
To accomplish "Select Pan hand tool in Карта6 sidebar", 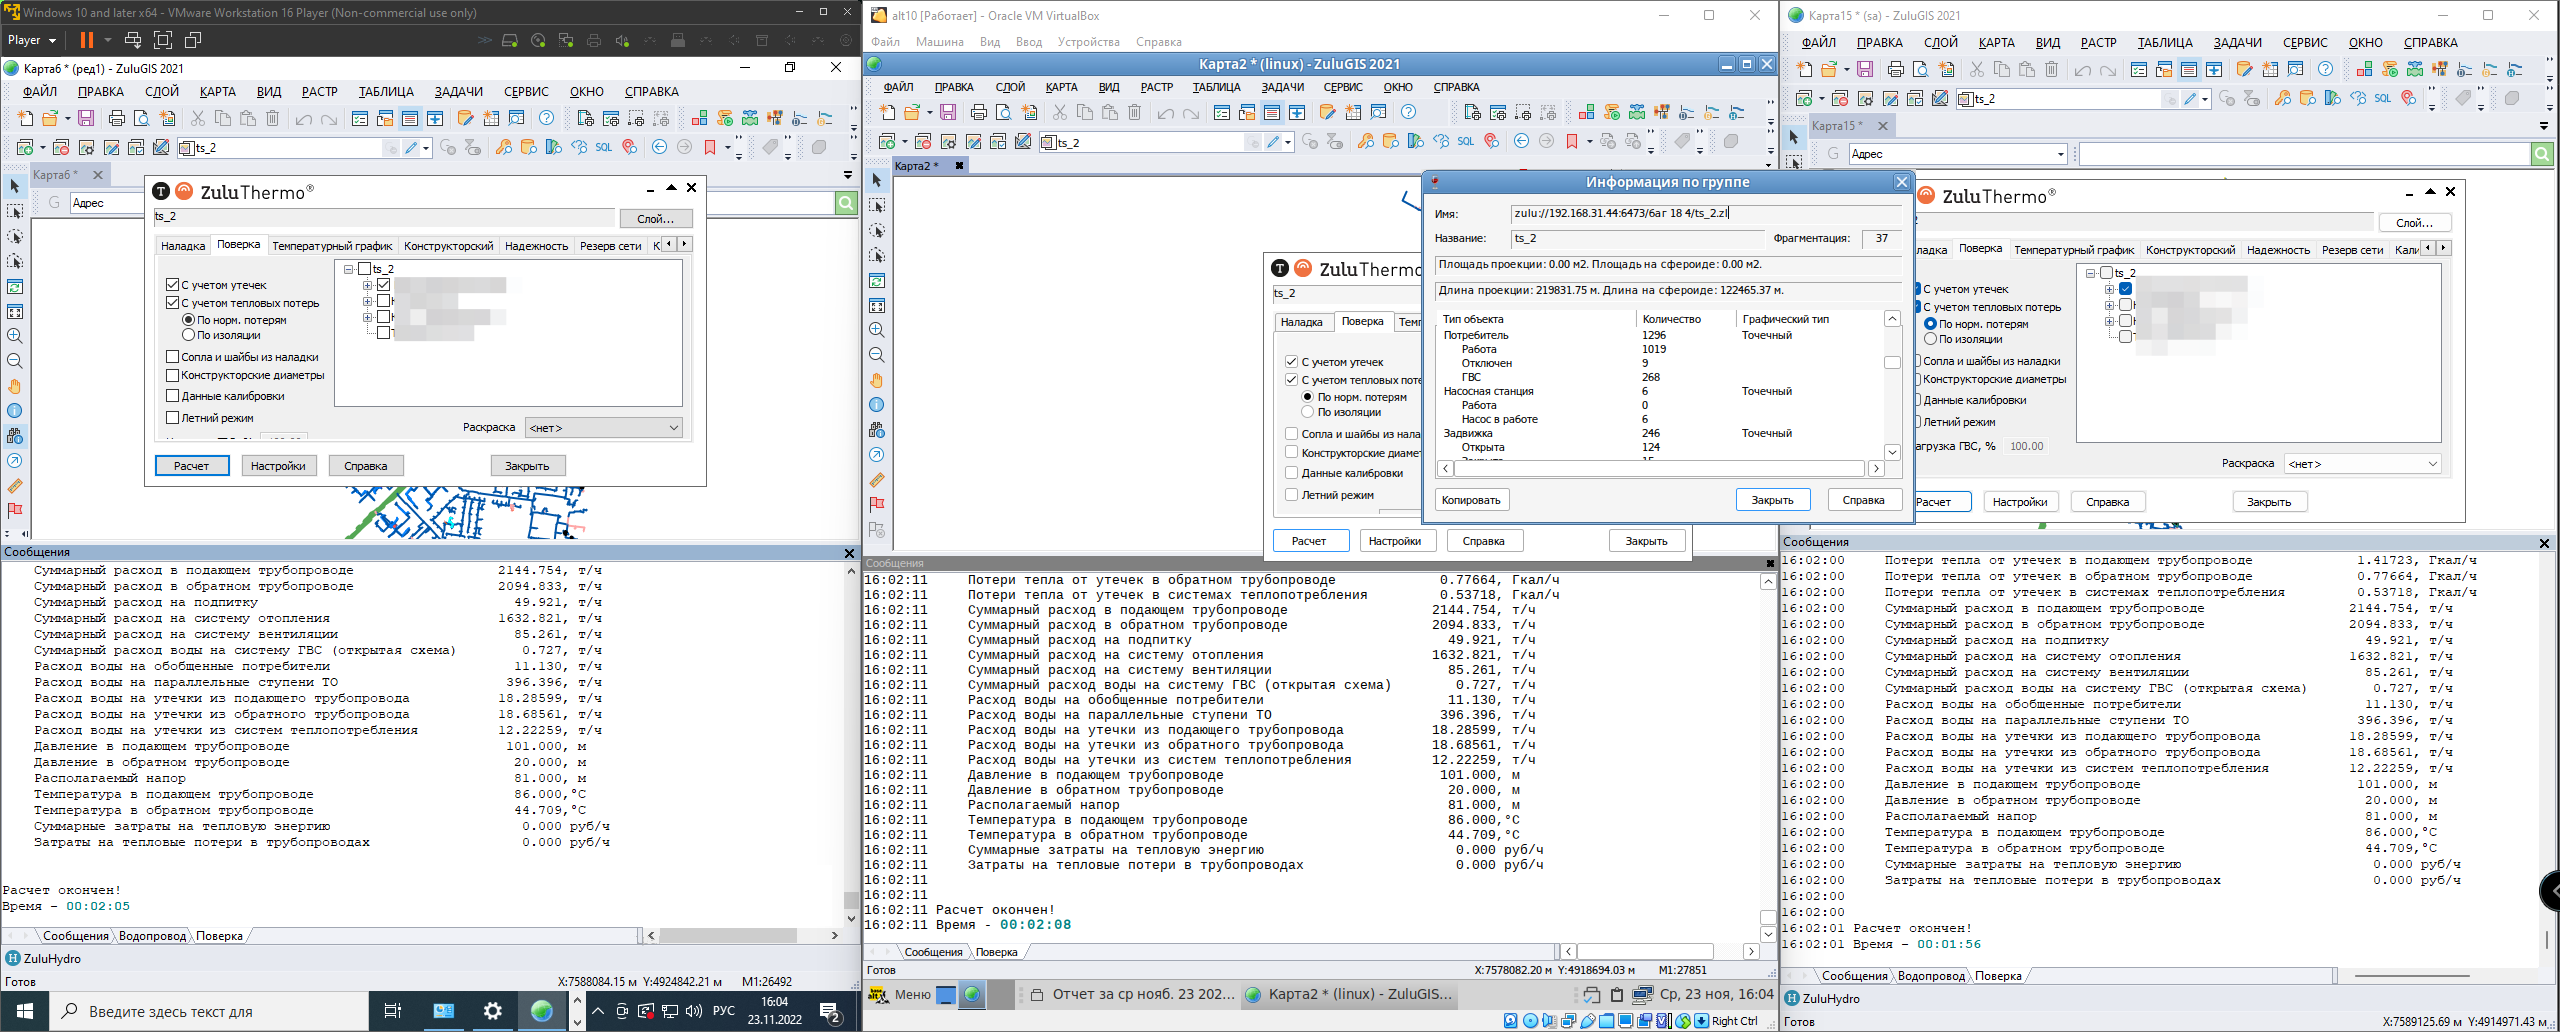I will (15, 386).
